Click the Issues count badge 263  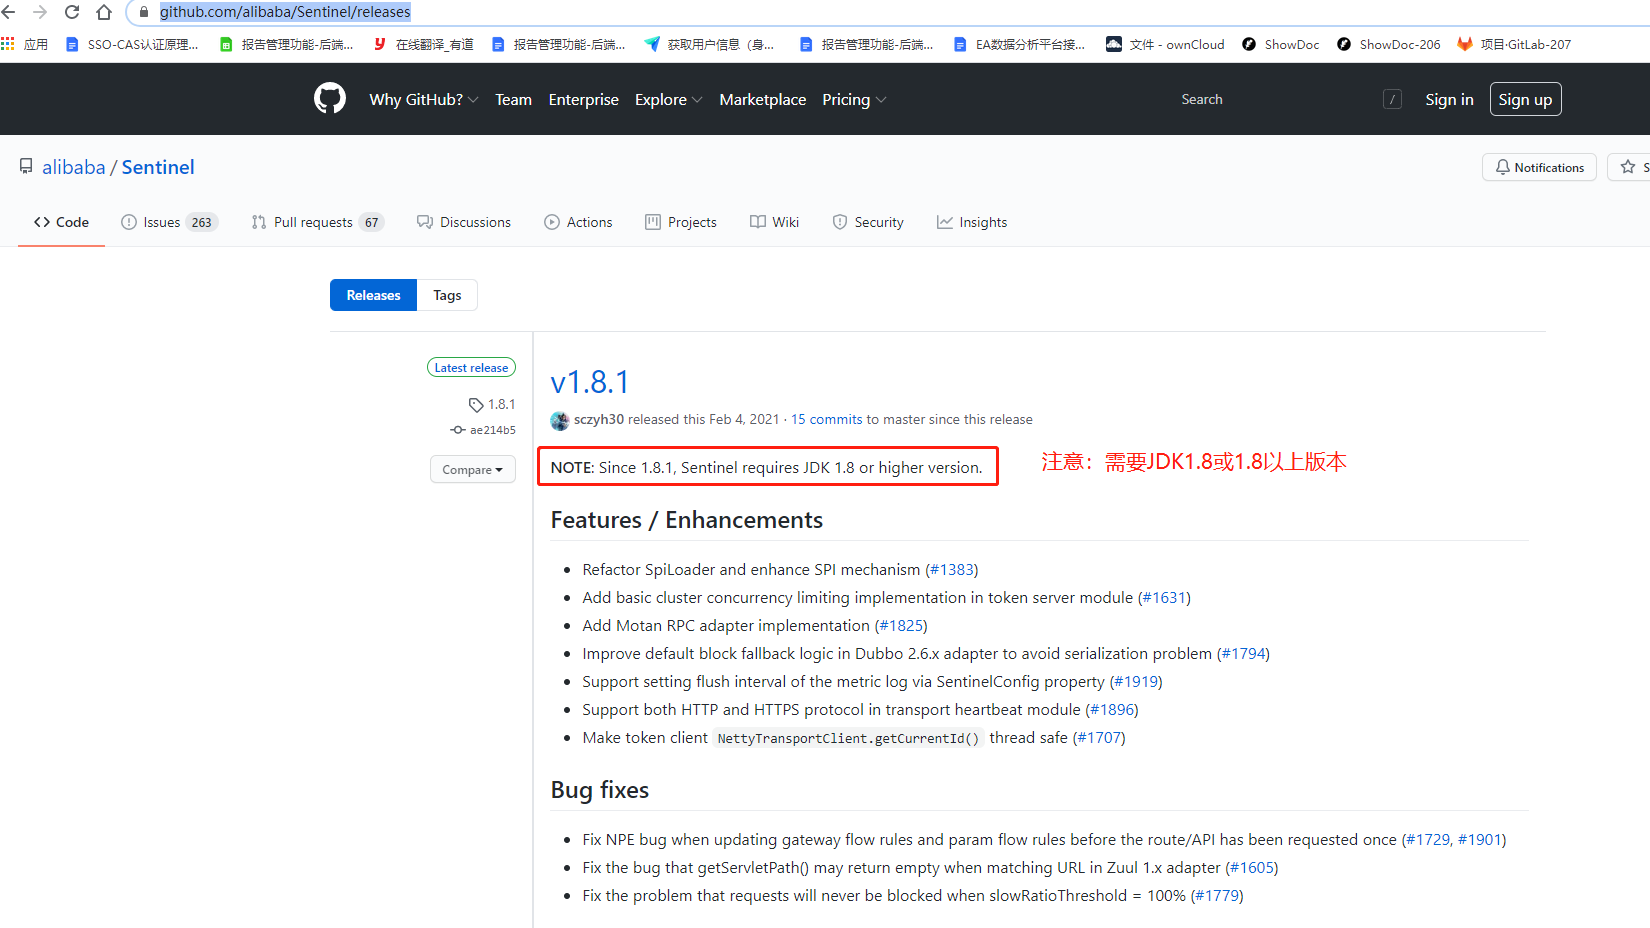point(202,222)
